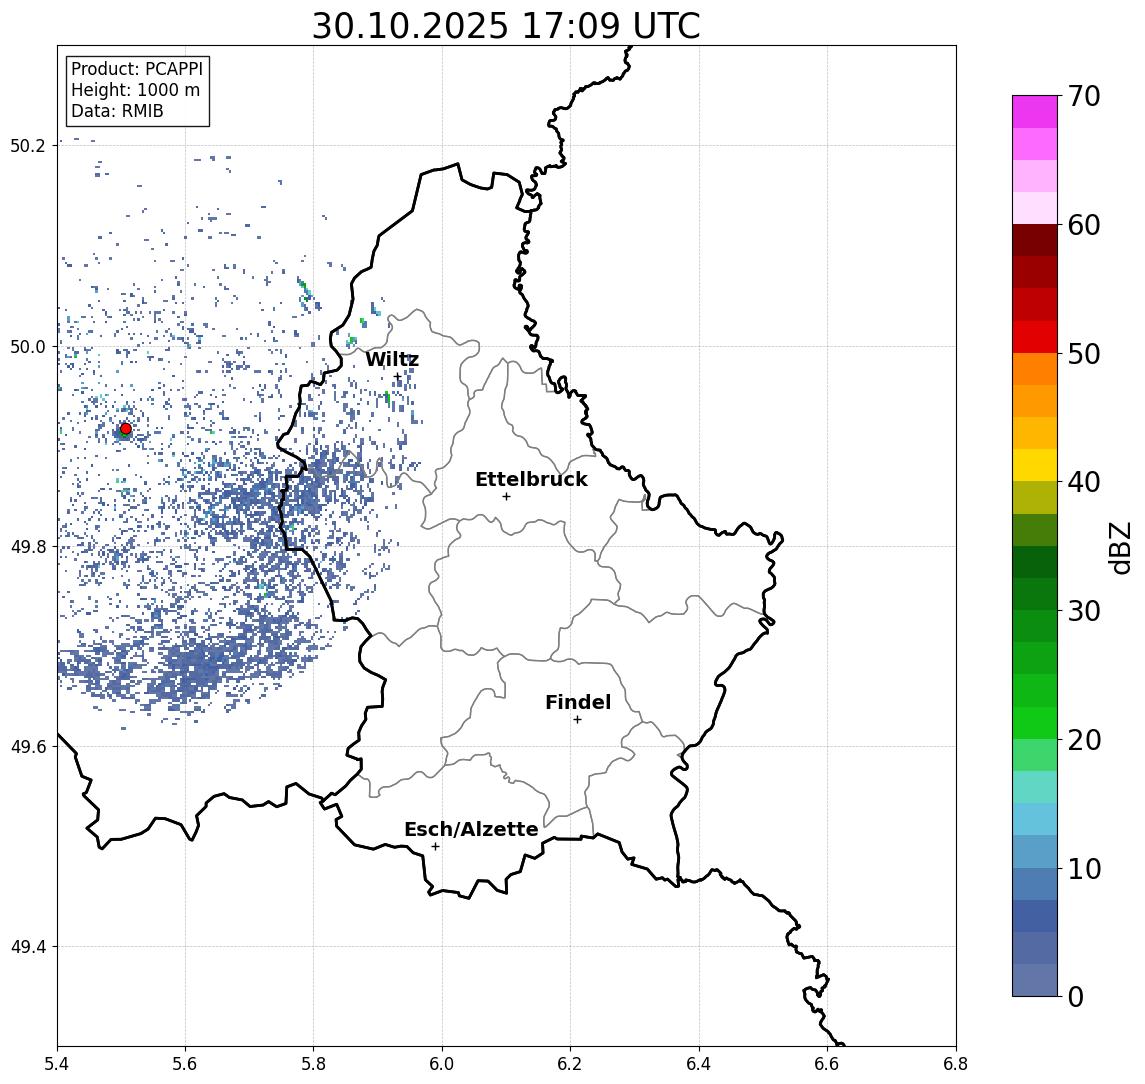Click the longitude label 6.8
Screen dimensions: 1145x1084
[x=955, y=1064]
